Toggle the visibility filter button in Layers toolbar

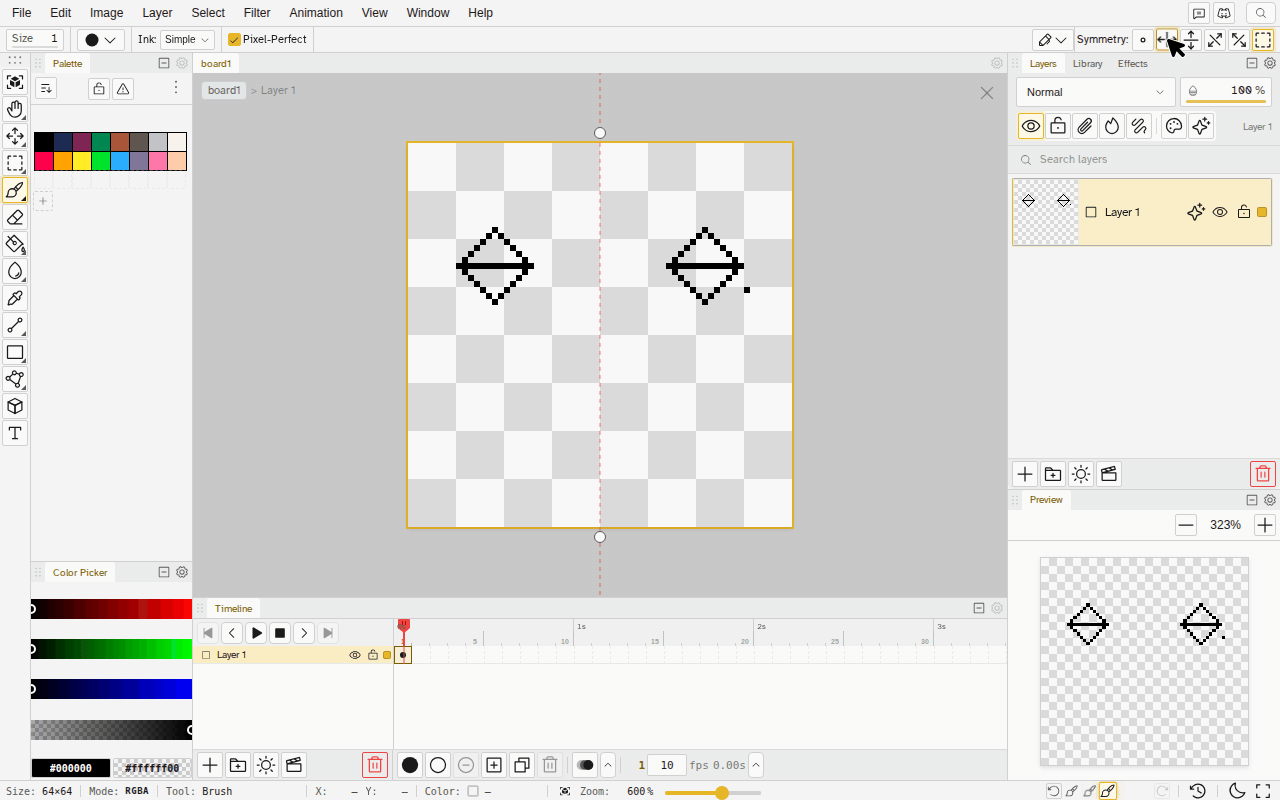tap(1031, 126)
